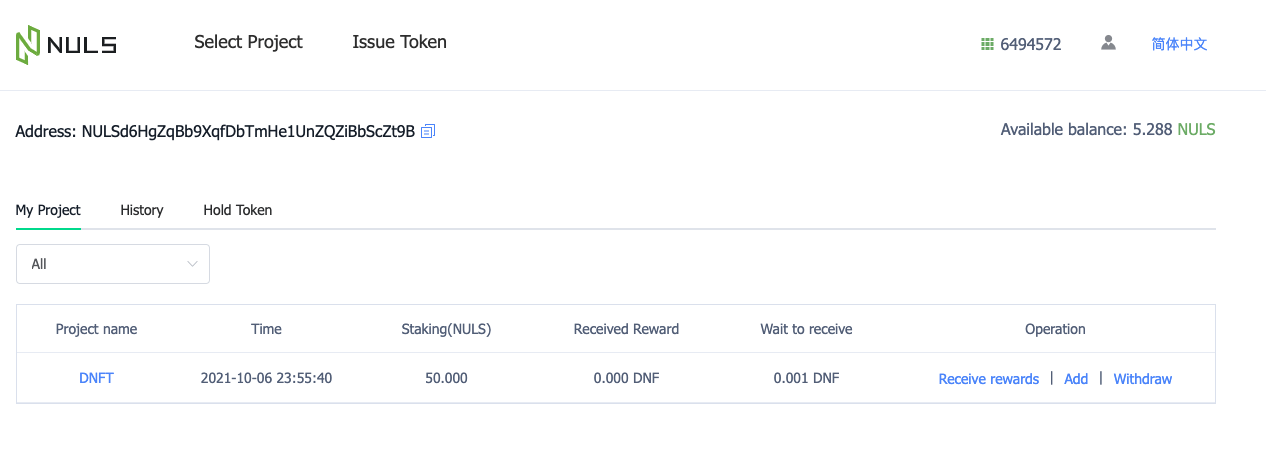Open the DNFT project link
This screenshot has height=458, width=1266.
coord(96,379)
